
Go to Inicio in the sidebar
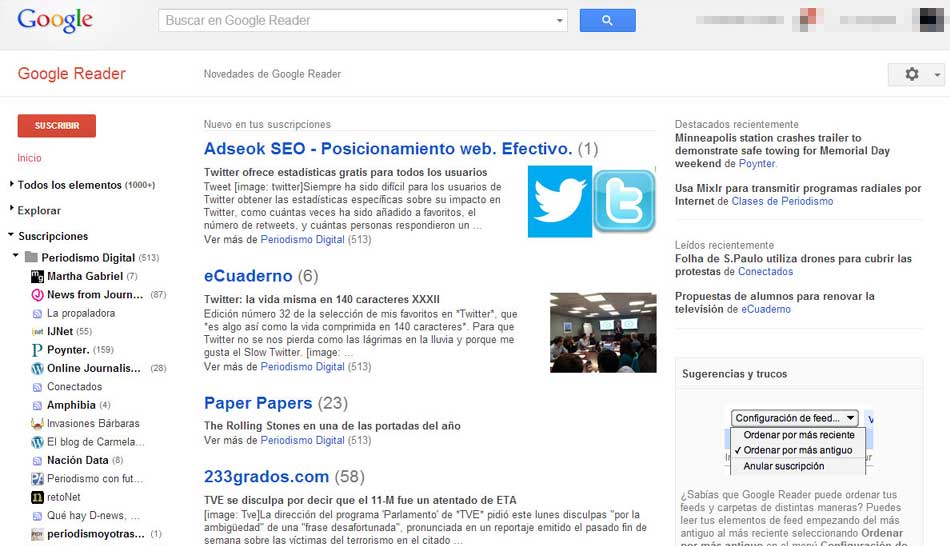pyautogui.click(x=29, y=158)
